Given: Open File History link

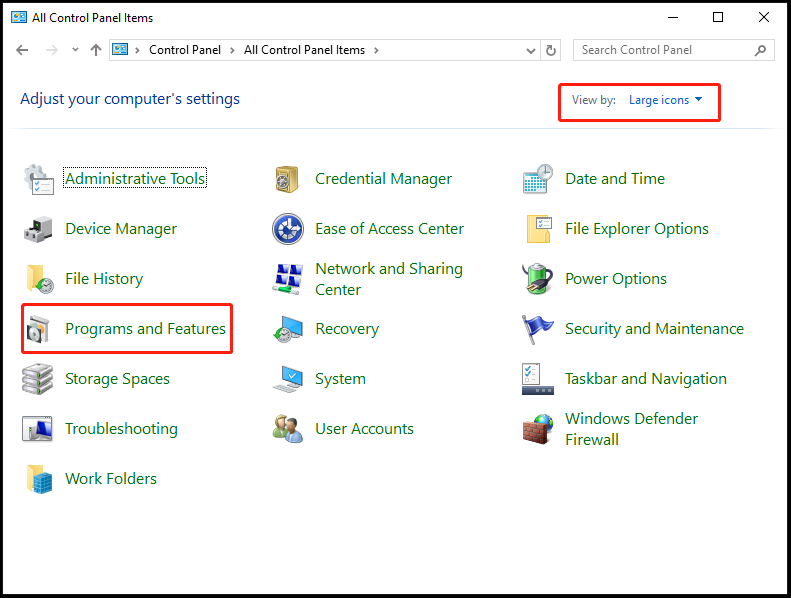Looking at the screenshot, I should coord(104,279).
